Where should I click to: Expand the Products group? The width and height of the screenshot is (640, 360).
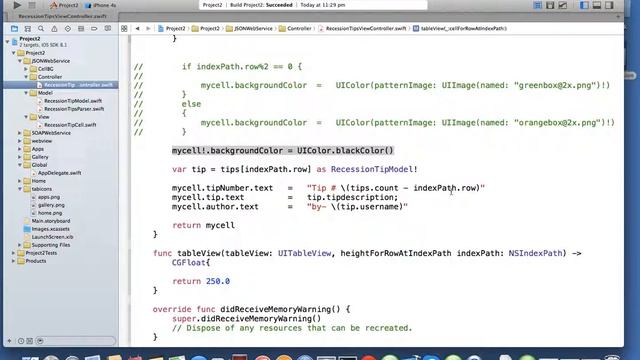13,261
